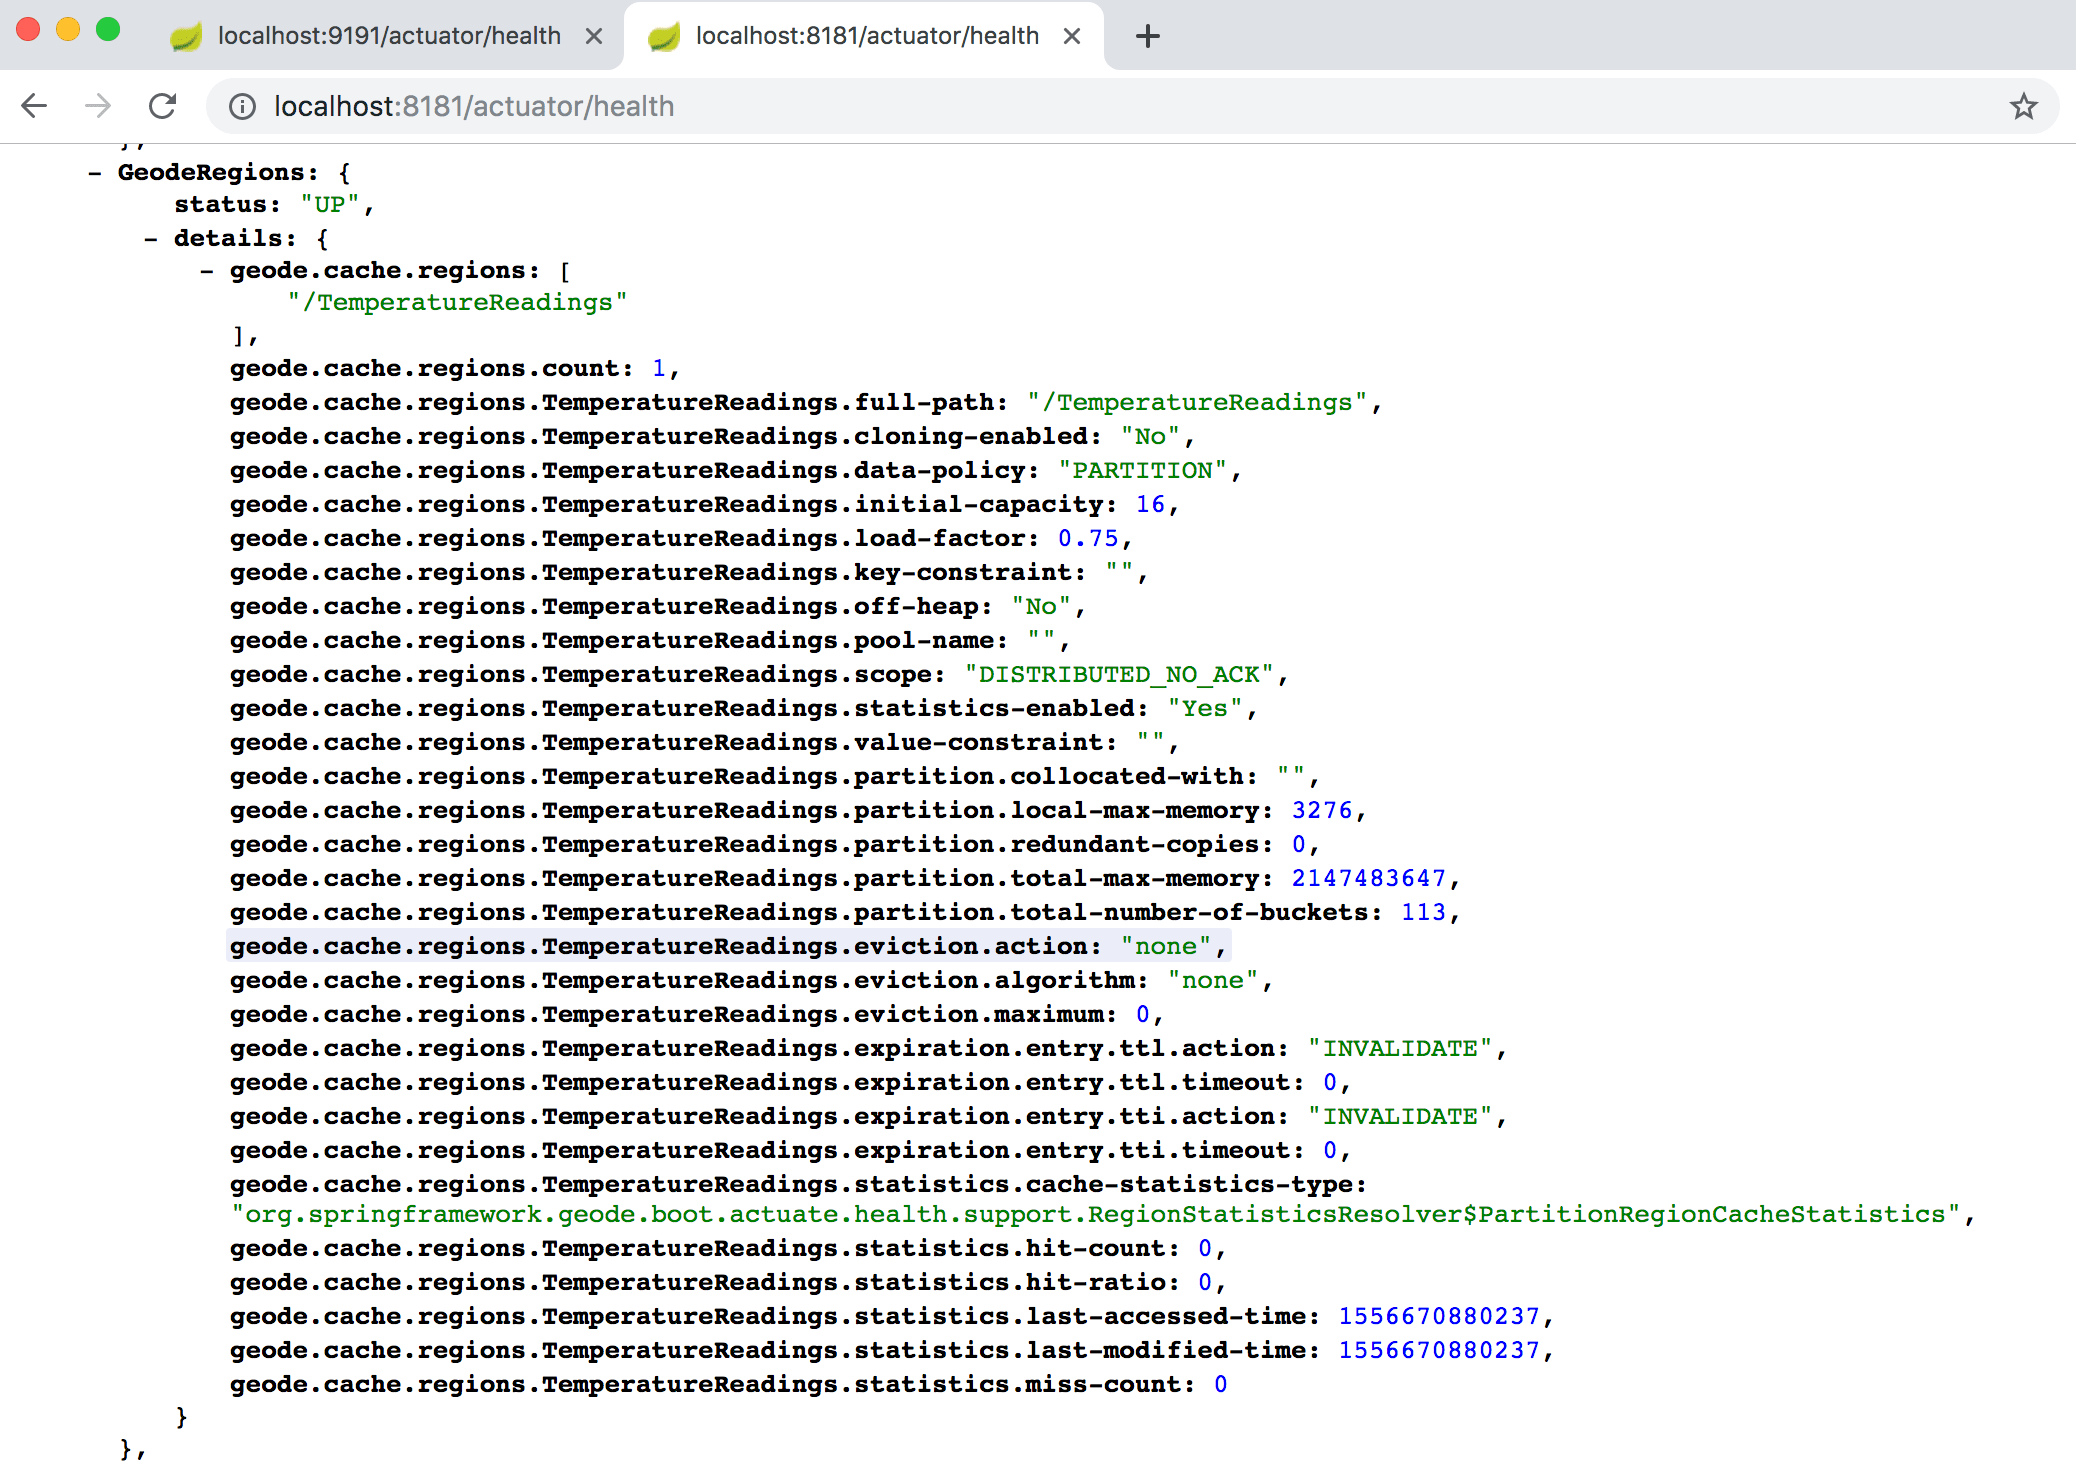Switch to the localhost:9191 tab
The width and height of the screenshot is (2076, 1468).
[x=390, y=35]
